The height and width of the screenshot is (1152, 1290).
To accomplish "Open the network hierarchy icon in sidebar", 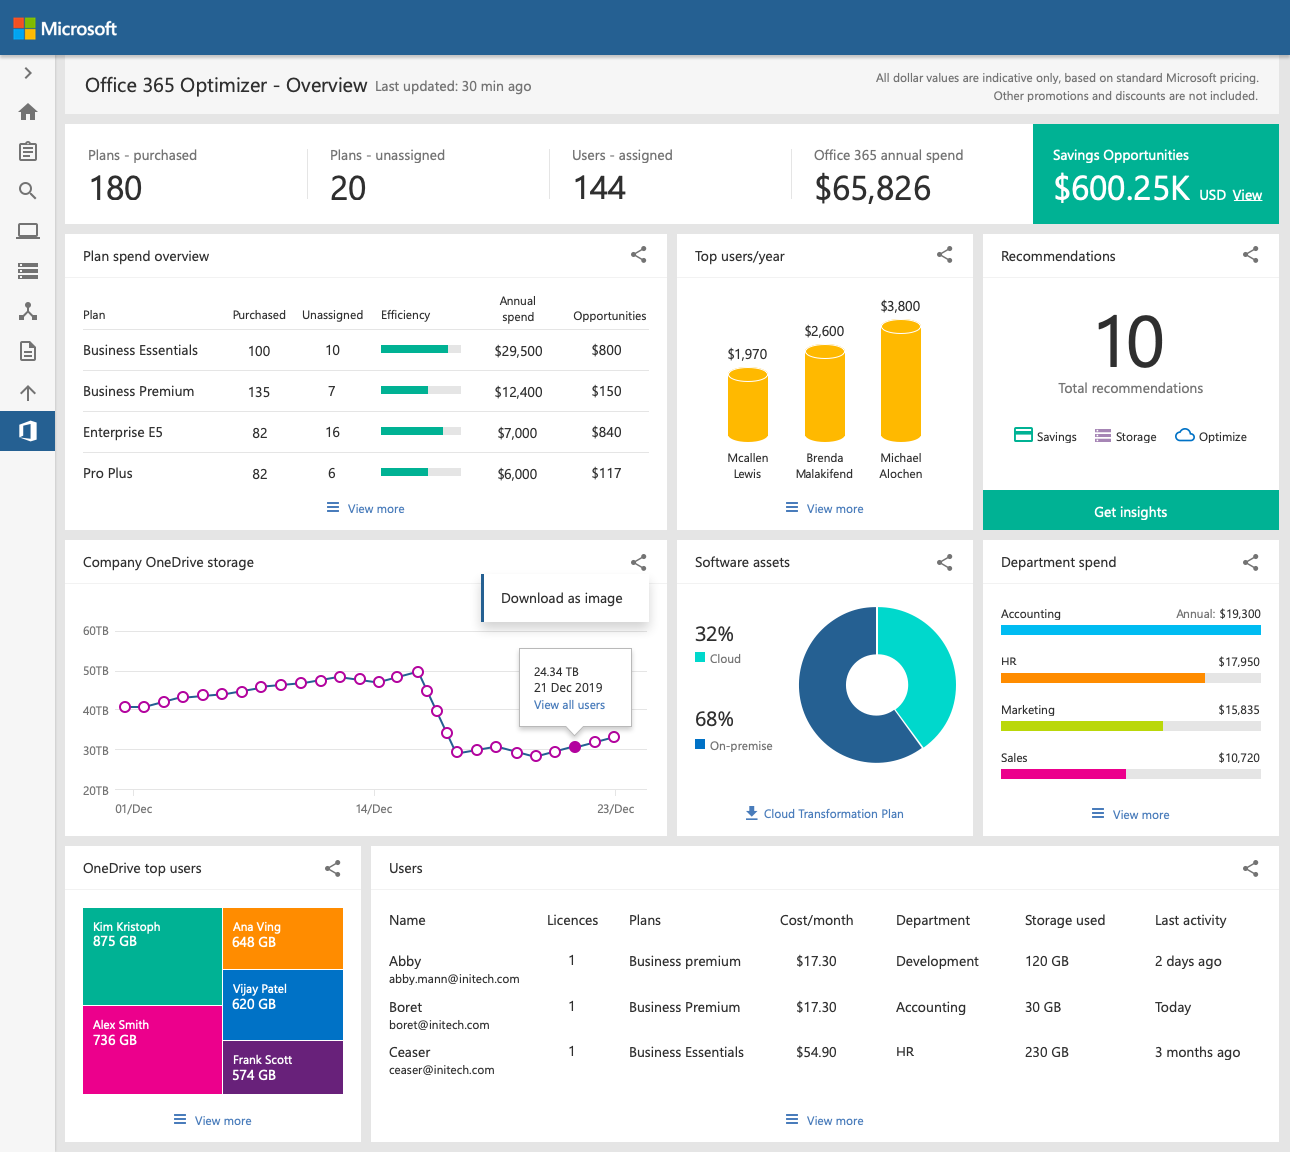I will pos(28,311).
